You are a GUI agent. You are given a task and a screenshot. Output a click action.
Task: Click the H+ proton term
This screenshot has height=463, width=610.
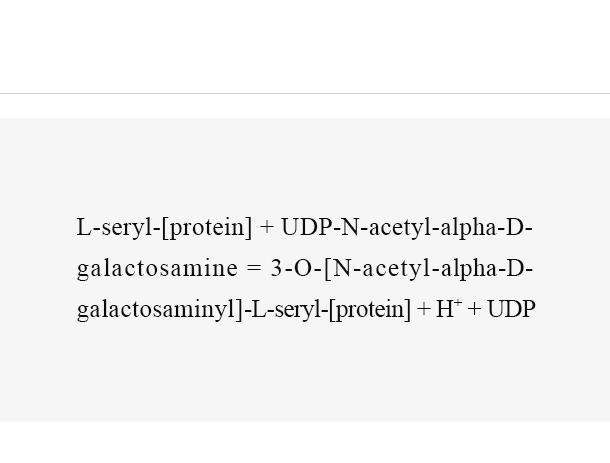[449, 309]
